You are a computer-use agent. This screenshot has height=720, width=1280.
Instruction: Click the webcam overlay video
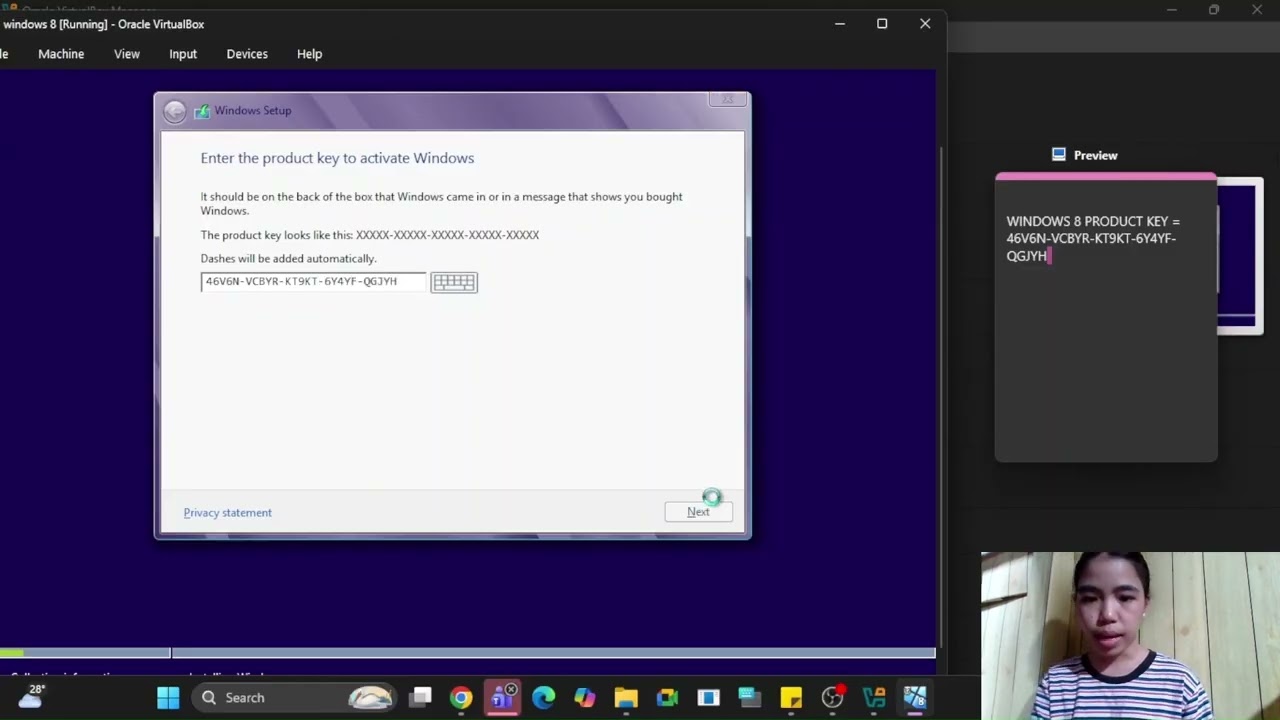pyautogui.click(x=1130, y=636)
